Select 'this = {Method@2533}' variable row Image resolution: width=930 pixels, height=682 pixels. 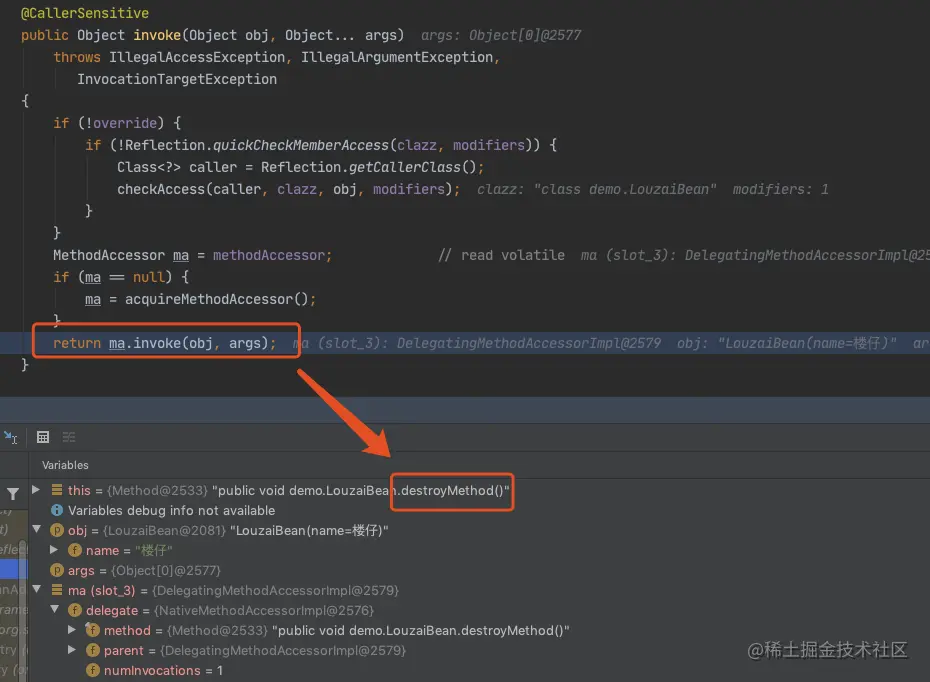(479, 490)
